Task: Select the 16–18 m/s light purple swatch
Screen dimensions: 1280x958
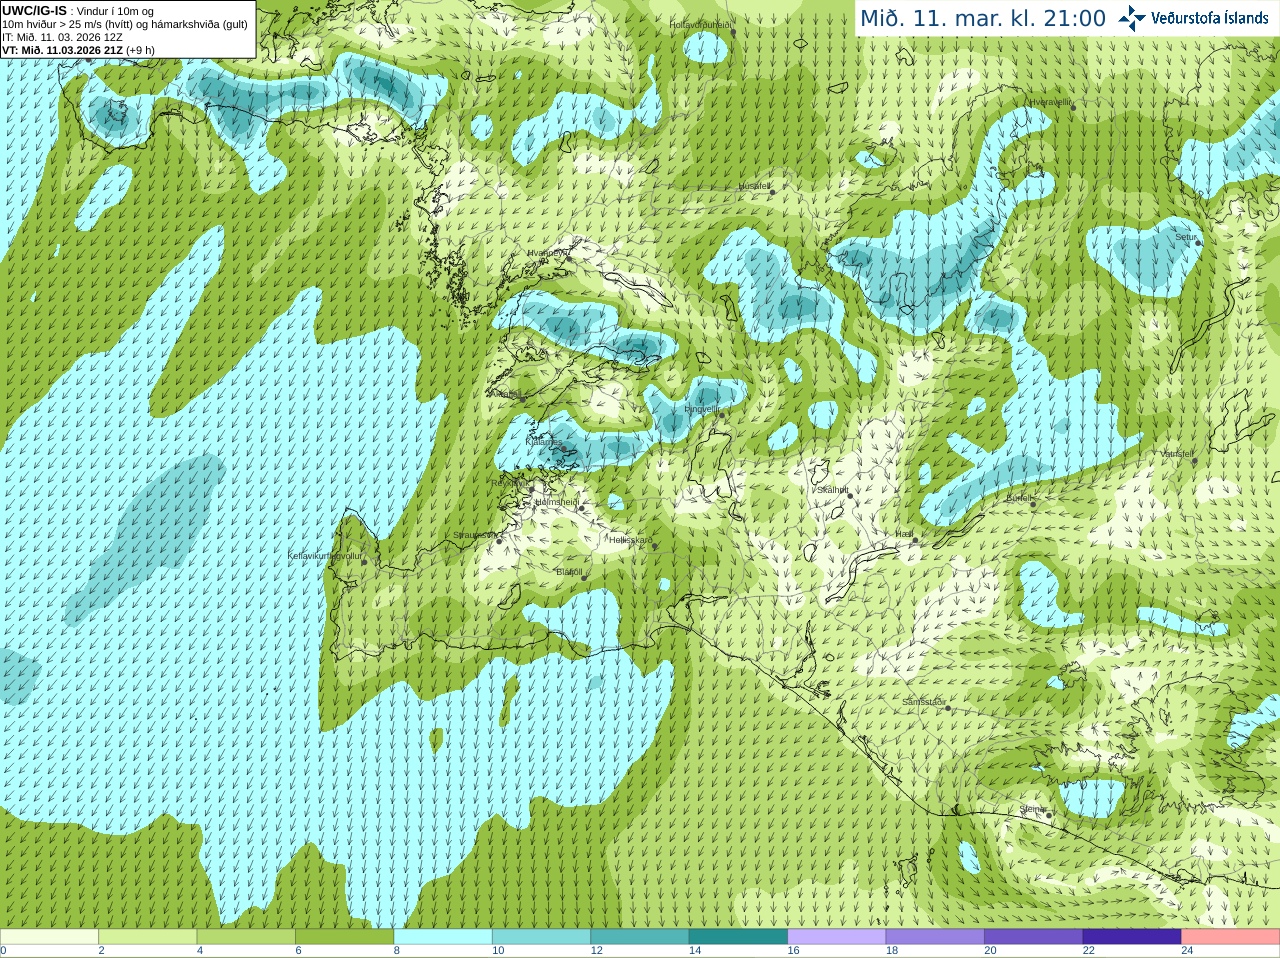Action: (837, 937)
